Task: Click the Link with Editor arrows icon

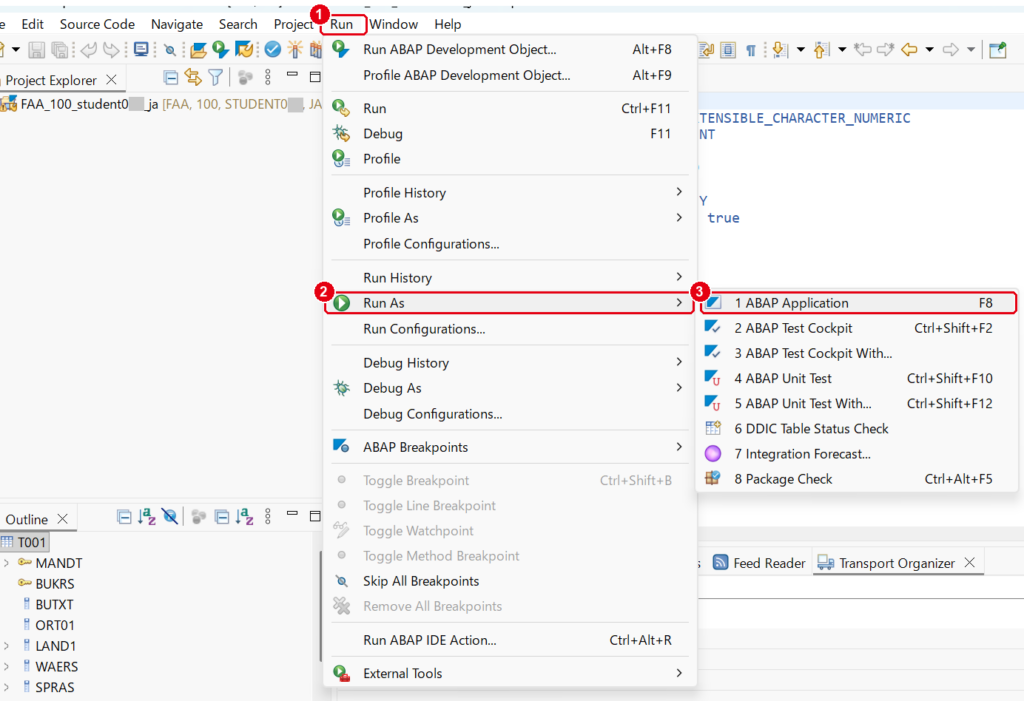Action: (193, 78)
